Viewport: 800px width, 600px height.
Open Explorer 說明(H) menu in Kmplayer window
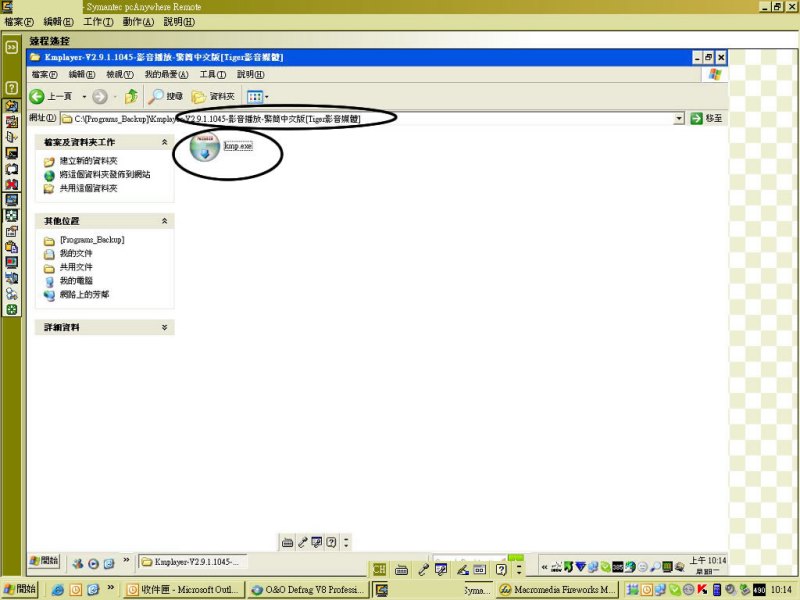coord(251,74)
